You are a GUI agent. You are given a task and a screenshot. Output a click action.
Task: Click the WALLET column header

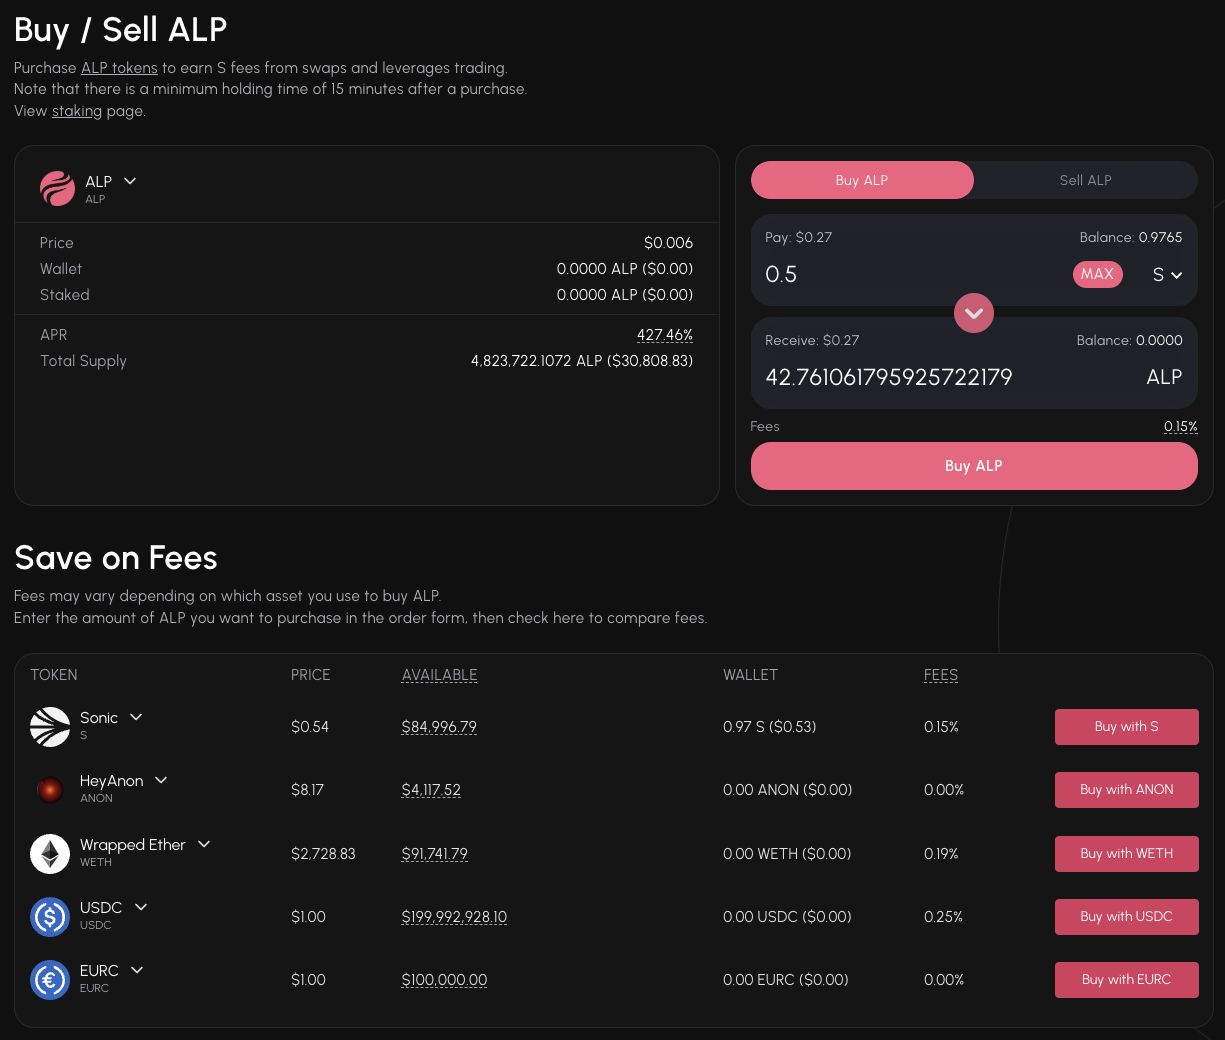click(750, 675)
